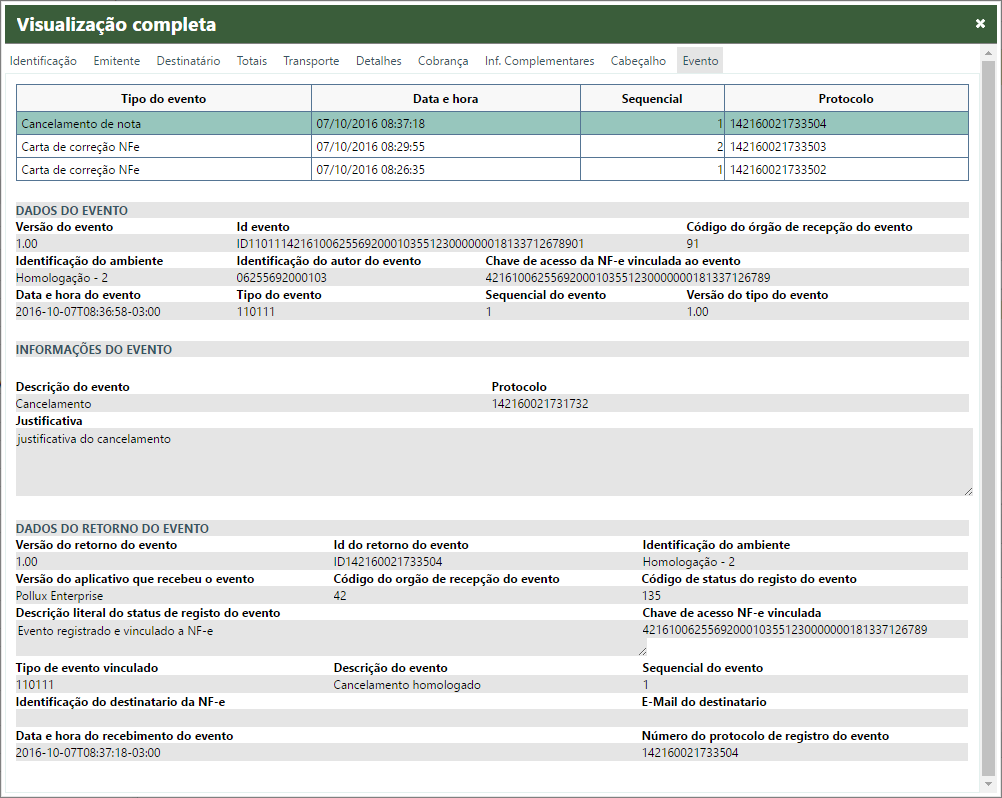This screenshot has height=798, width=1002.
Task: Open the Transporte tab
Action: pyautogui.click(x=311, y=61)
